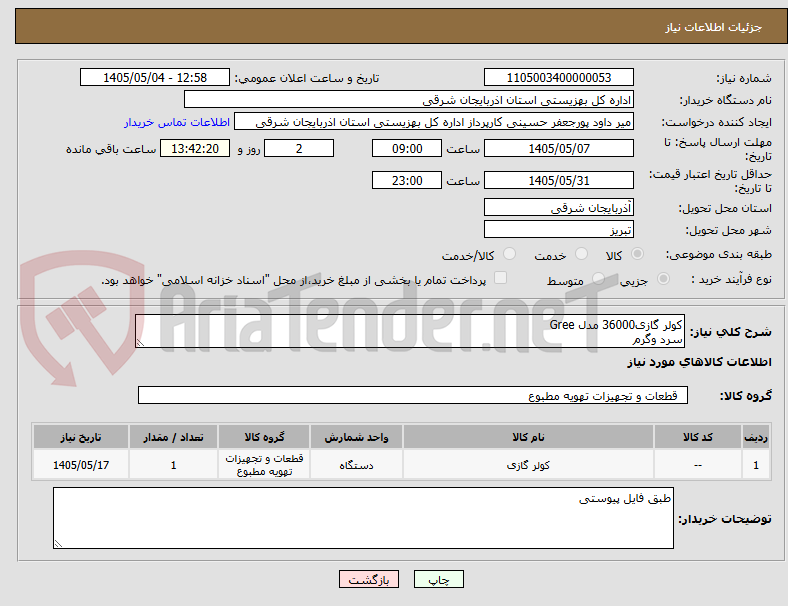This screenshot has height=606, width=788.
Task: Select the متوسط purchase type radio
Action: (x=598, y=278)
